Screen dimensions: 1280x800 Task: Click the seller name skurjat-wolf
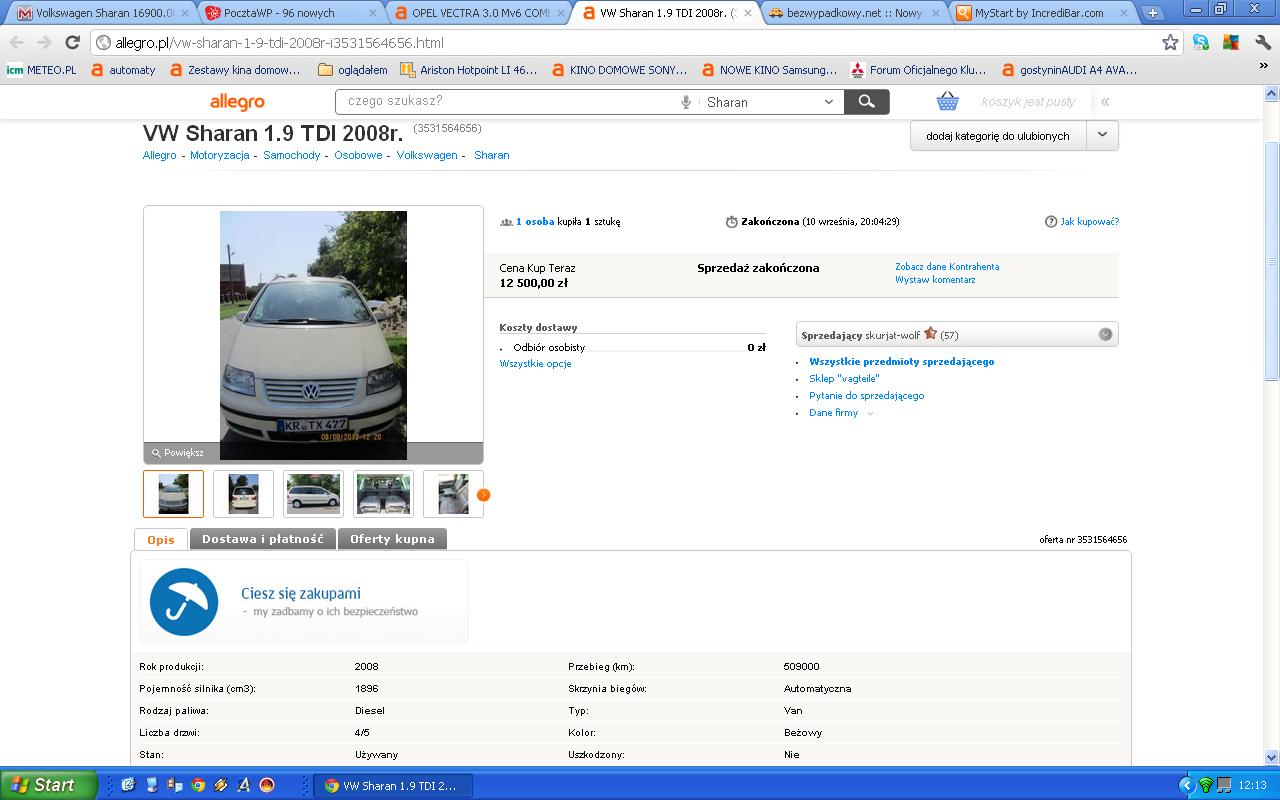pos(893,335)
